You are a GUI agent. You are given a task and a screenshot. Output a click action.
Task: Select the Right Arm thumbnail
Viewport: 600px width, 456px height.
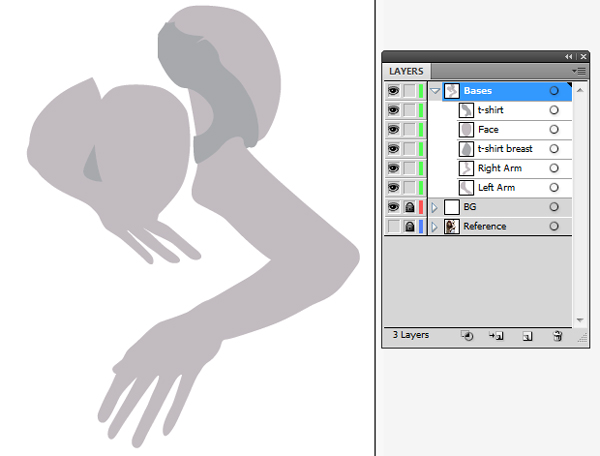pos(466,168)
